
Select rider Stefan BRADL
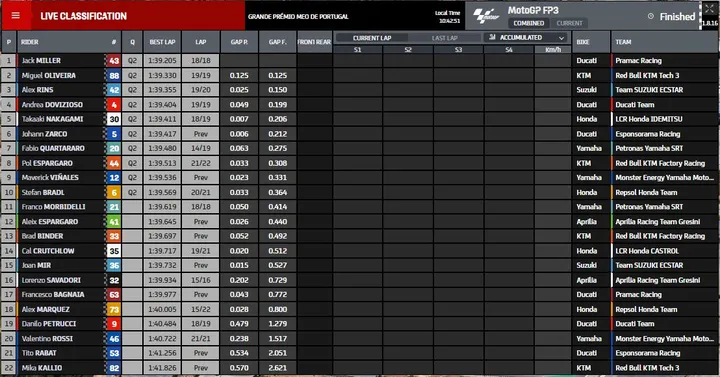coord(43,192)
